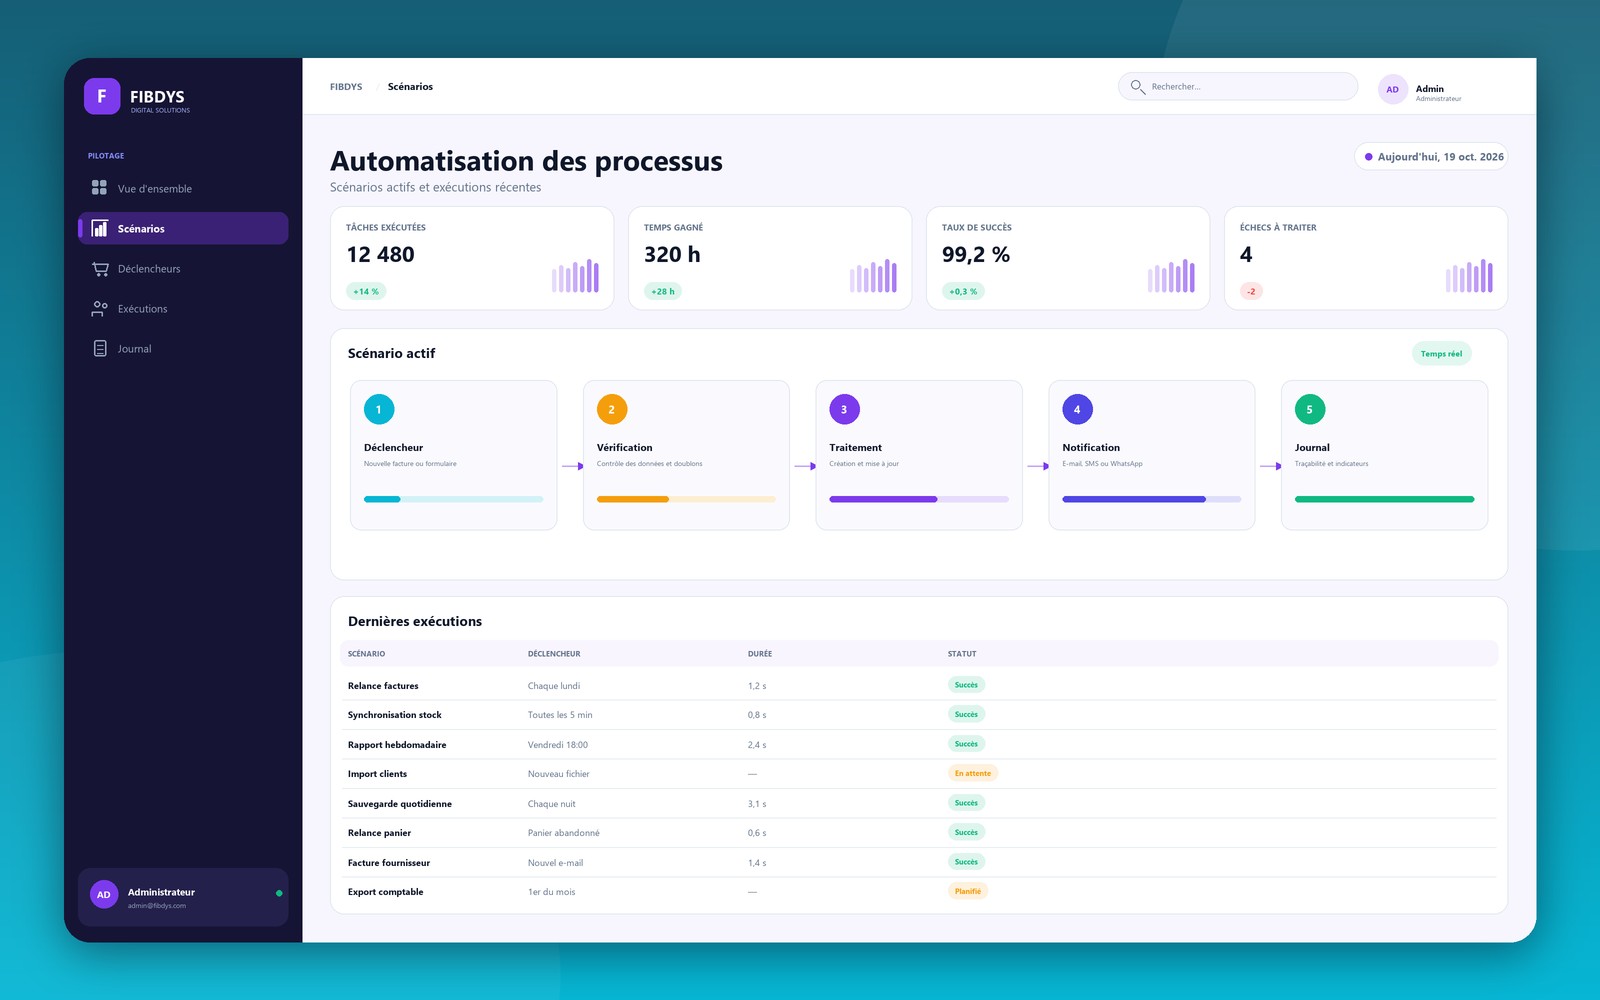Viewport: 1600px width, 1000px height.
Task: Click the Scénarios chart icon in sidebar
Action: click(x=99, y=228)
